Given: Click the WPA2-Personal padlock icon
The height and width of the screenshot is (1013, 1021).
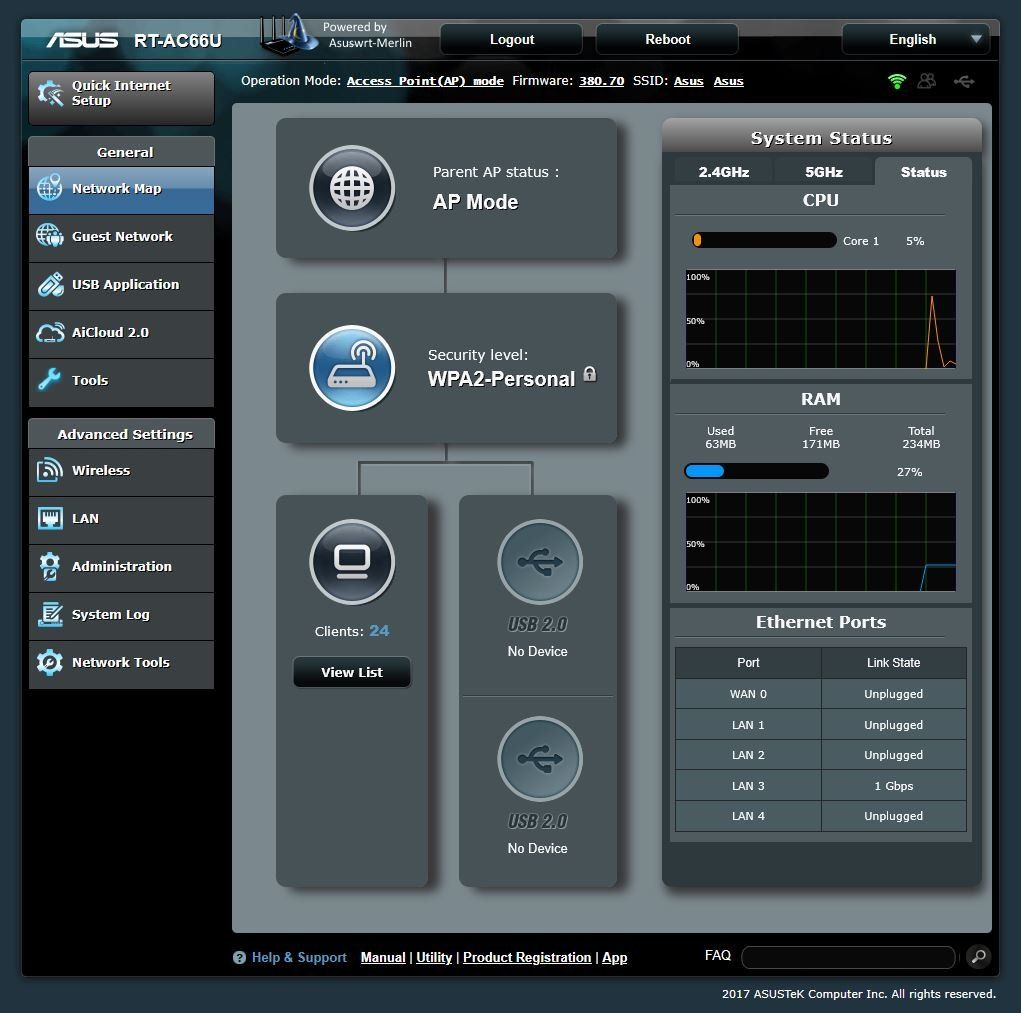Looking at the screenshot, I should [589, 374].
